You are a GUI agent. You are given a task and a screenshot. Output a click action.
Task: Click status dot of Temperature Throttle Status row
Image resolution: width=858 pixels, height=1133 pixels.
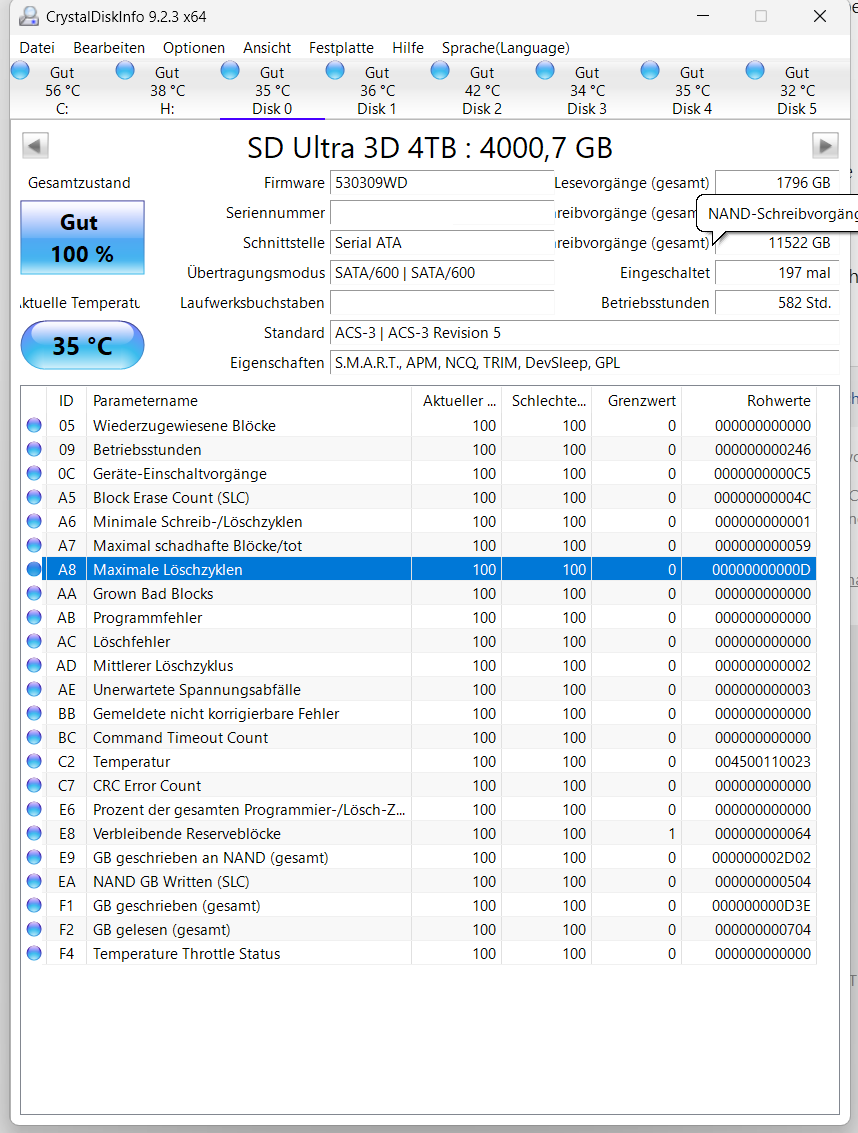(34, 953)
